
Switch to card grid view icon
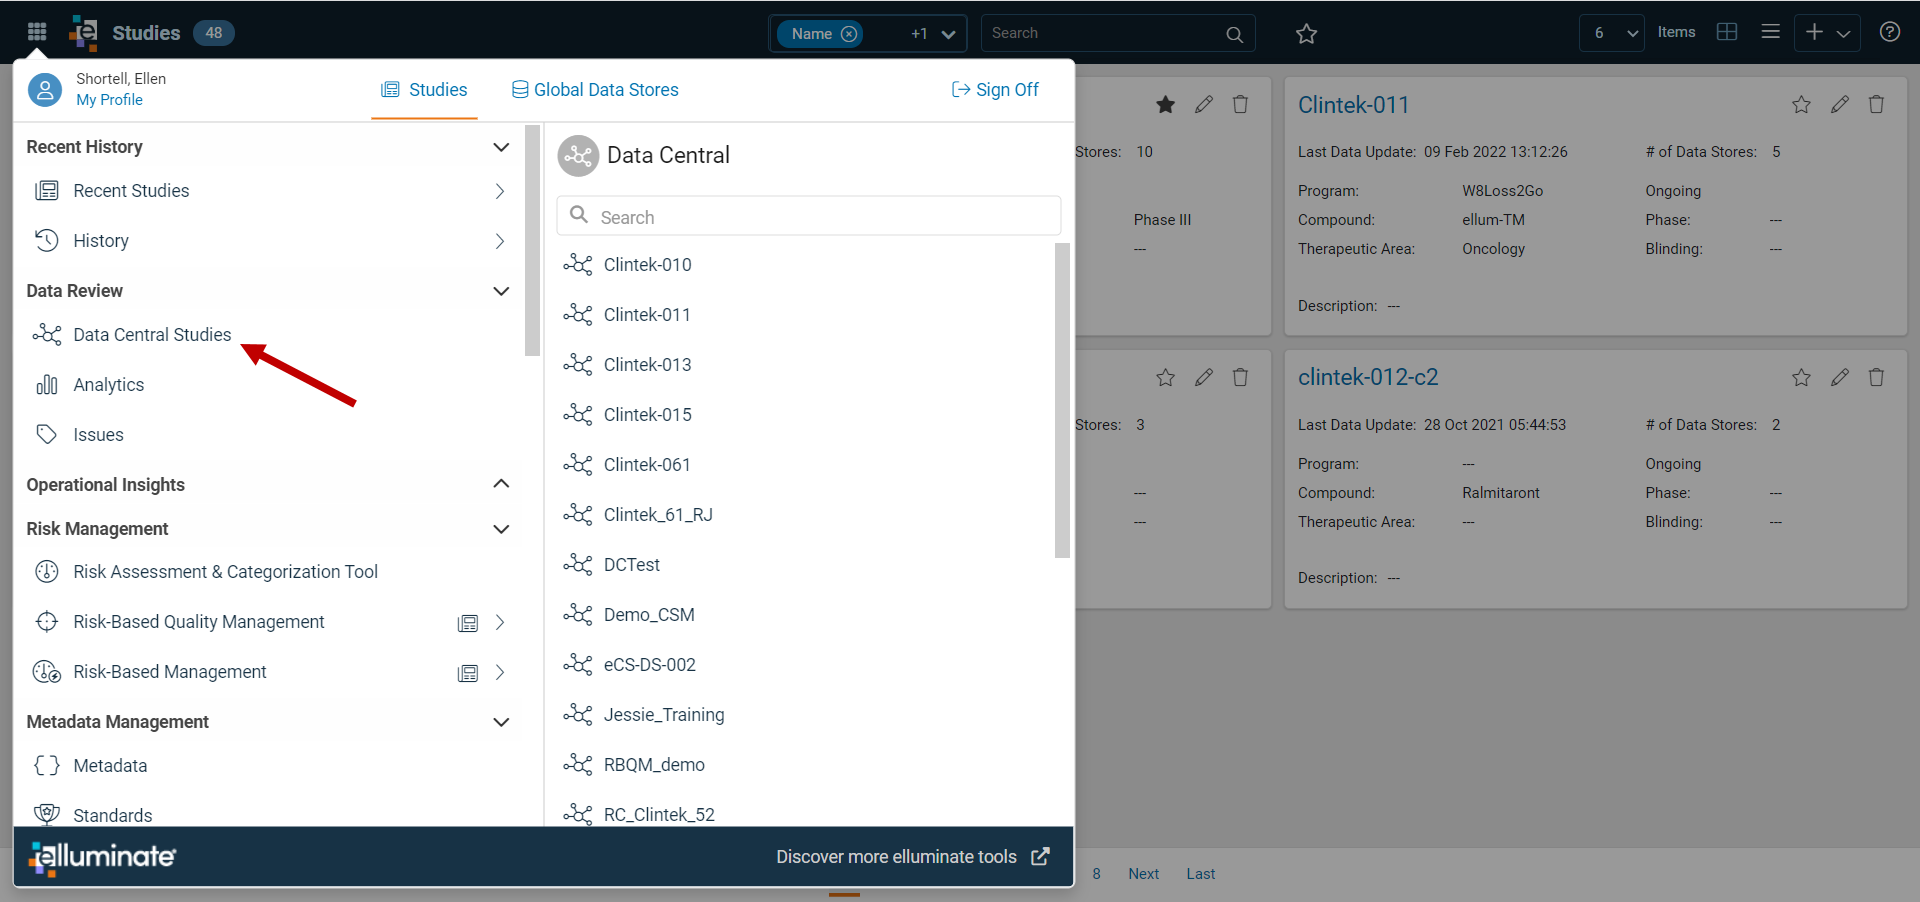(1727, 32)
